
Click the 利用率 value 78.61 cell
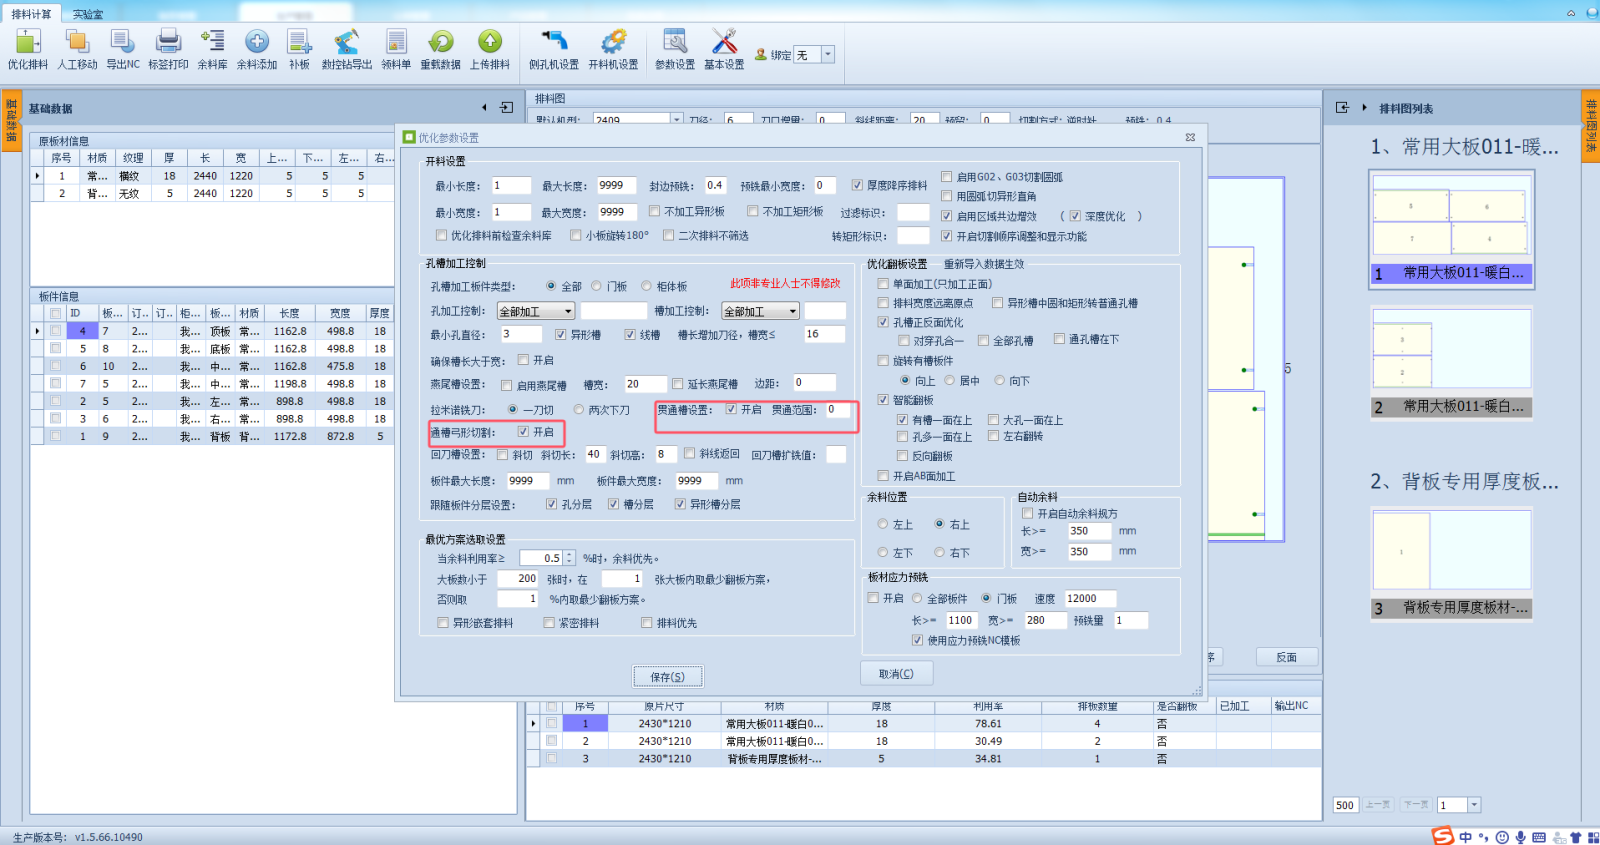click(988, 723)
